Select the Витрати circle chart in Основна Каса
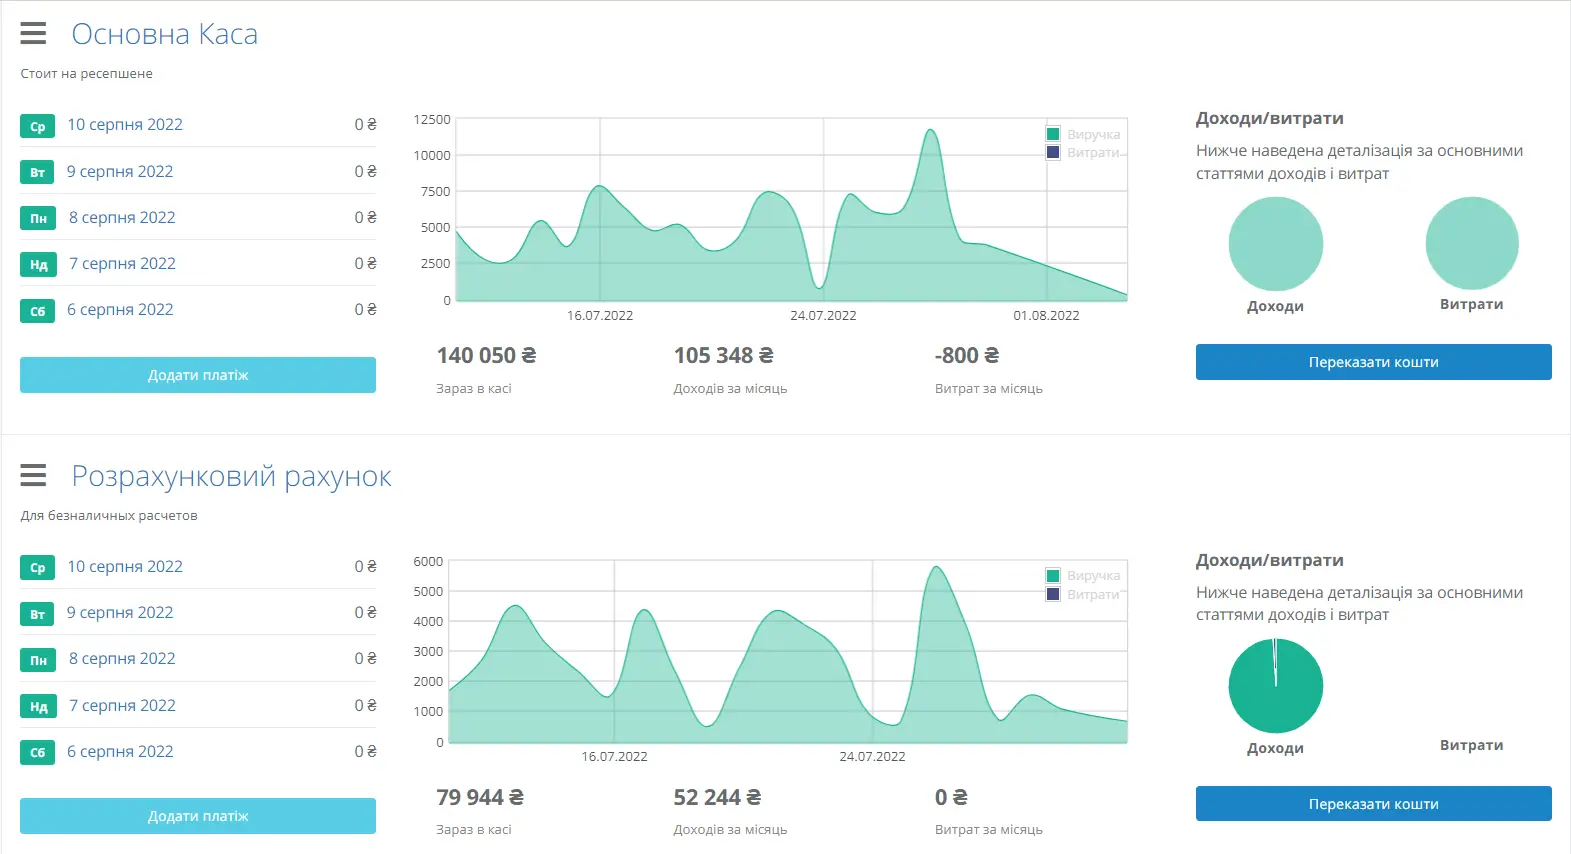Image resolution: width=1571 pixels, height=854 pixels. coord(1471,243)
